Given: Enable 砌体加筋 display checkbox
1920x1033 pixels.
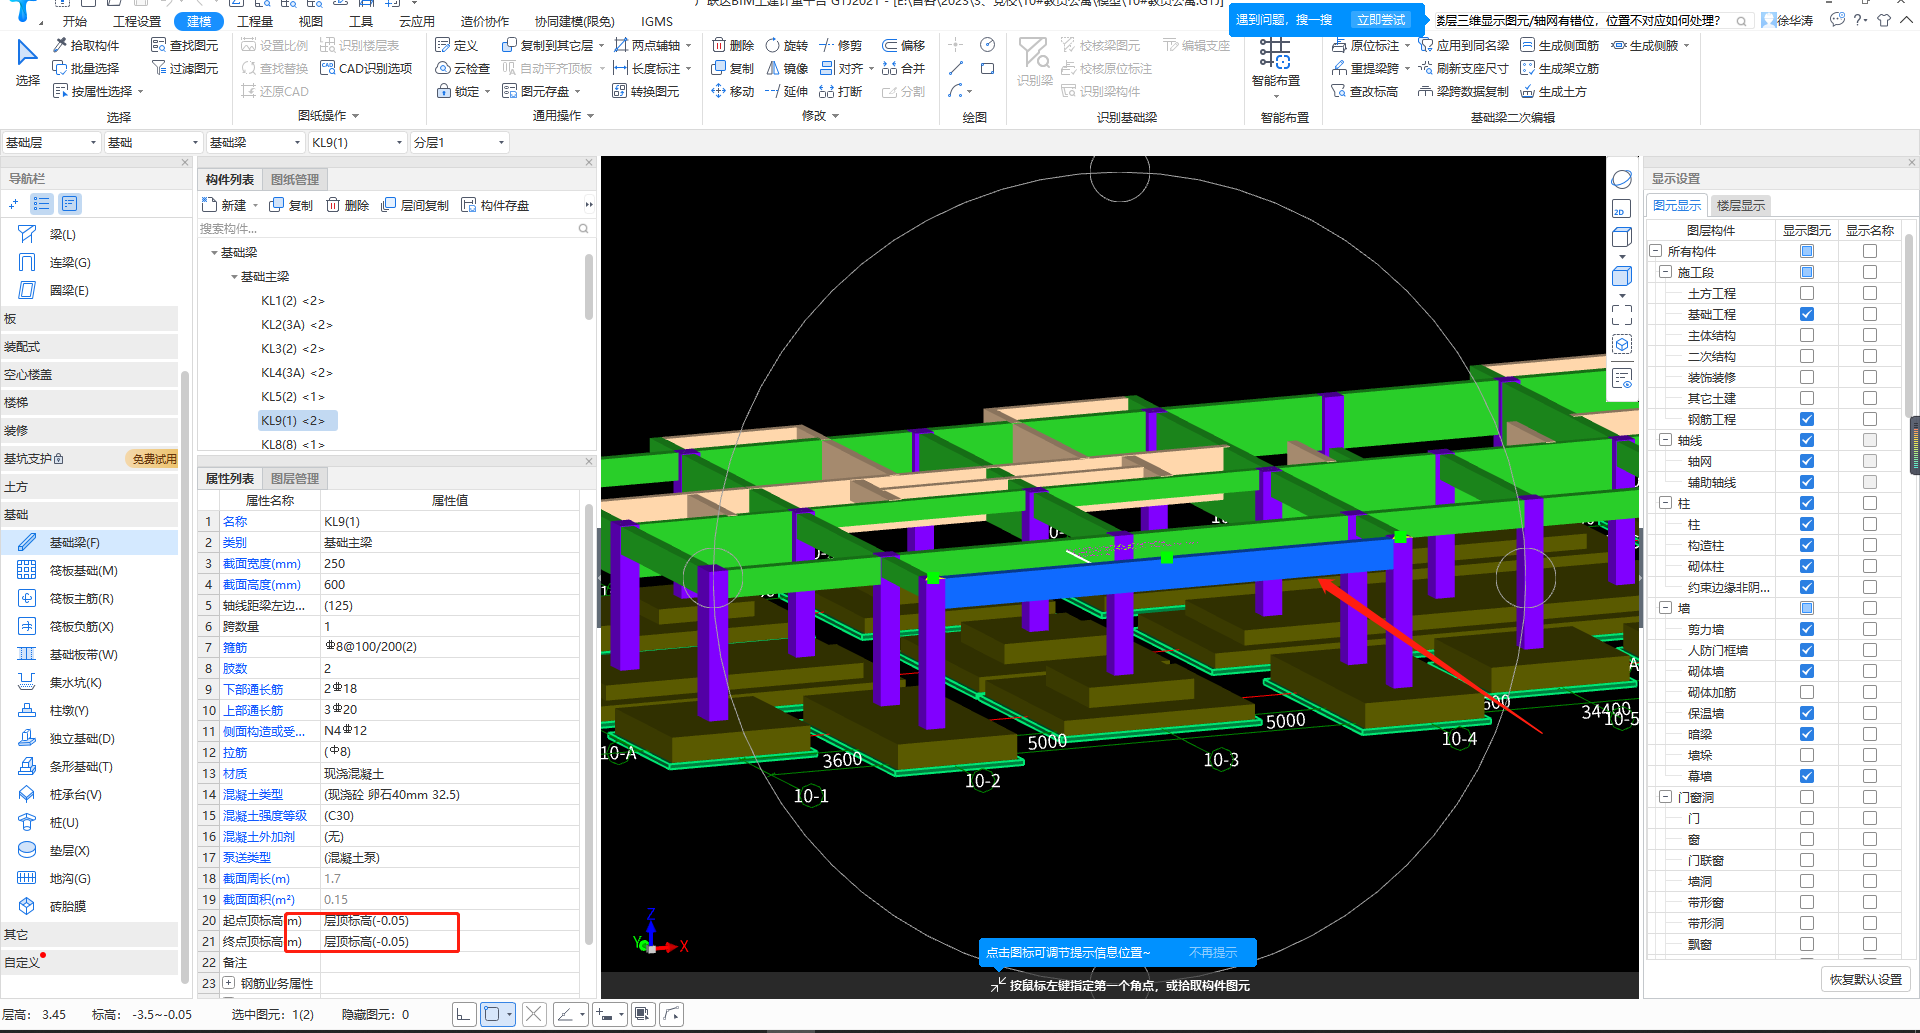Looking at the screenshot, I should (1807, 692).
